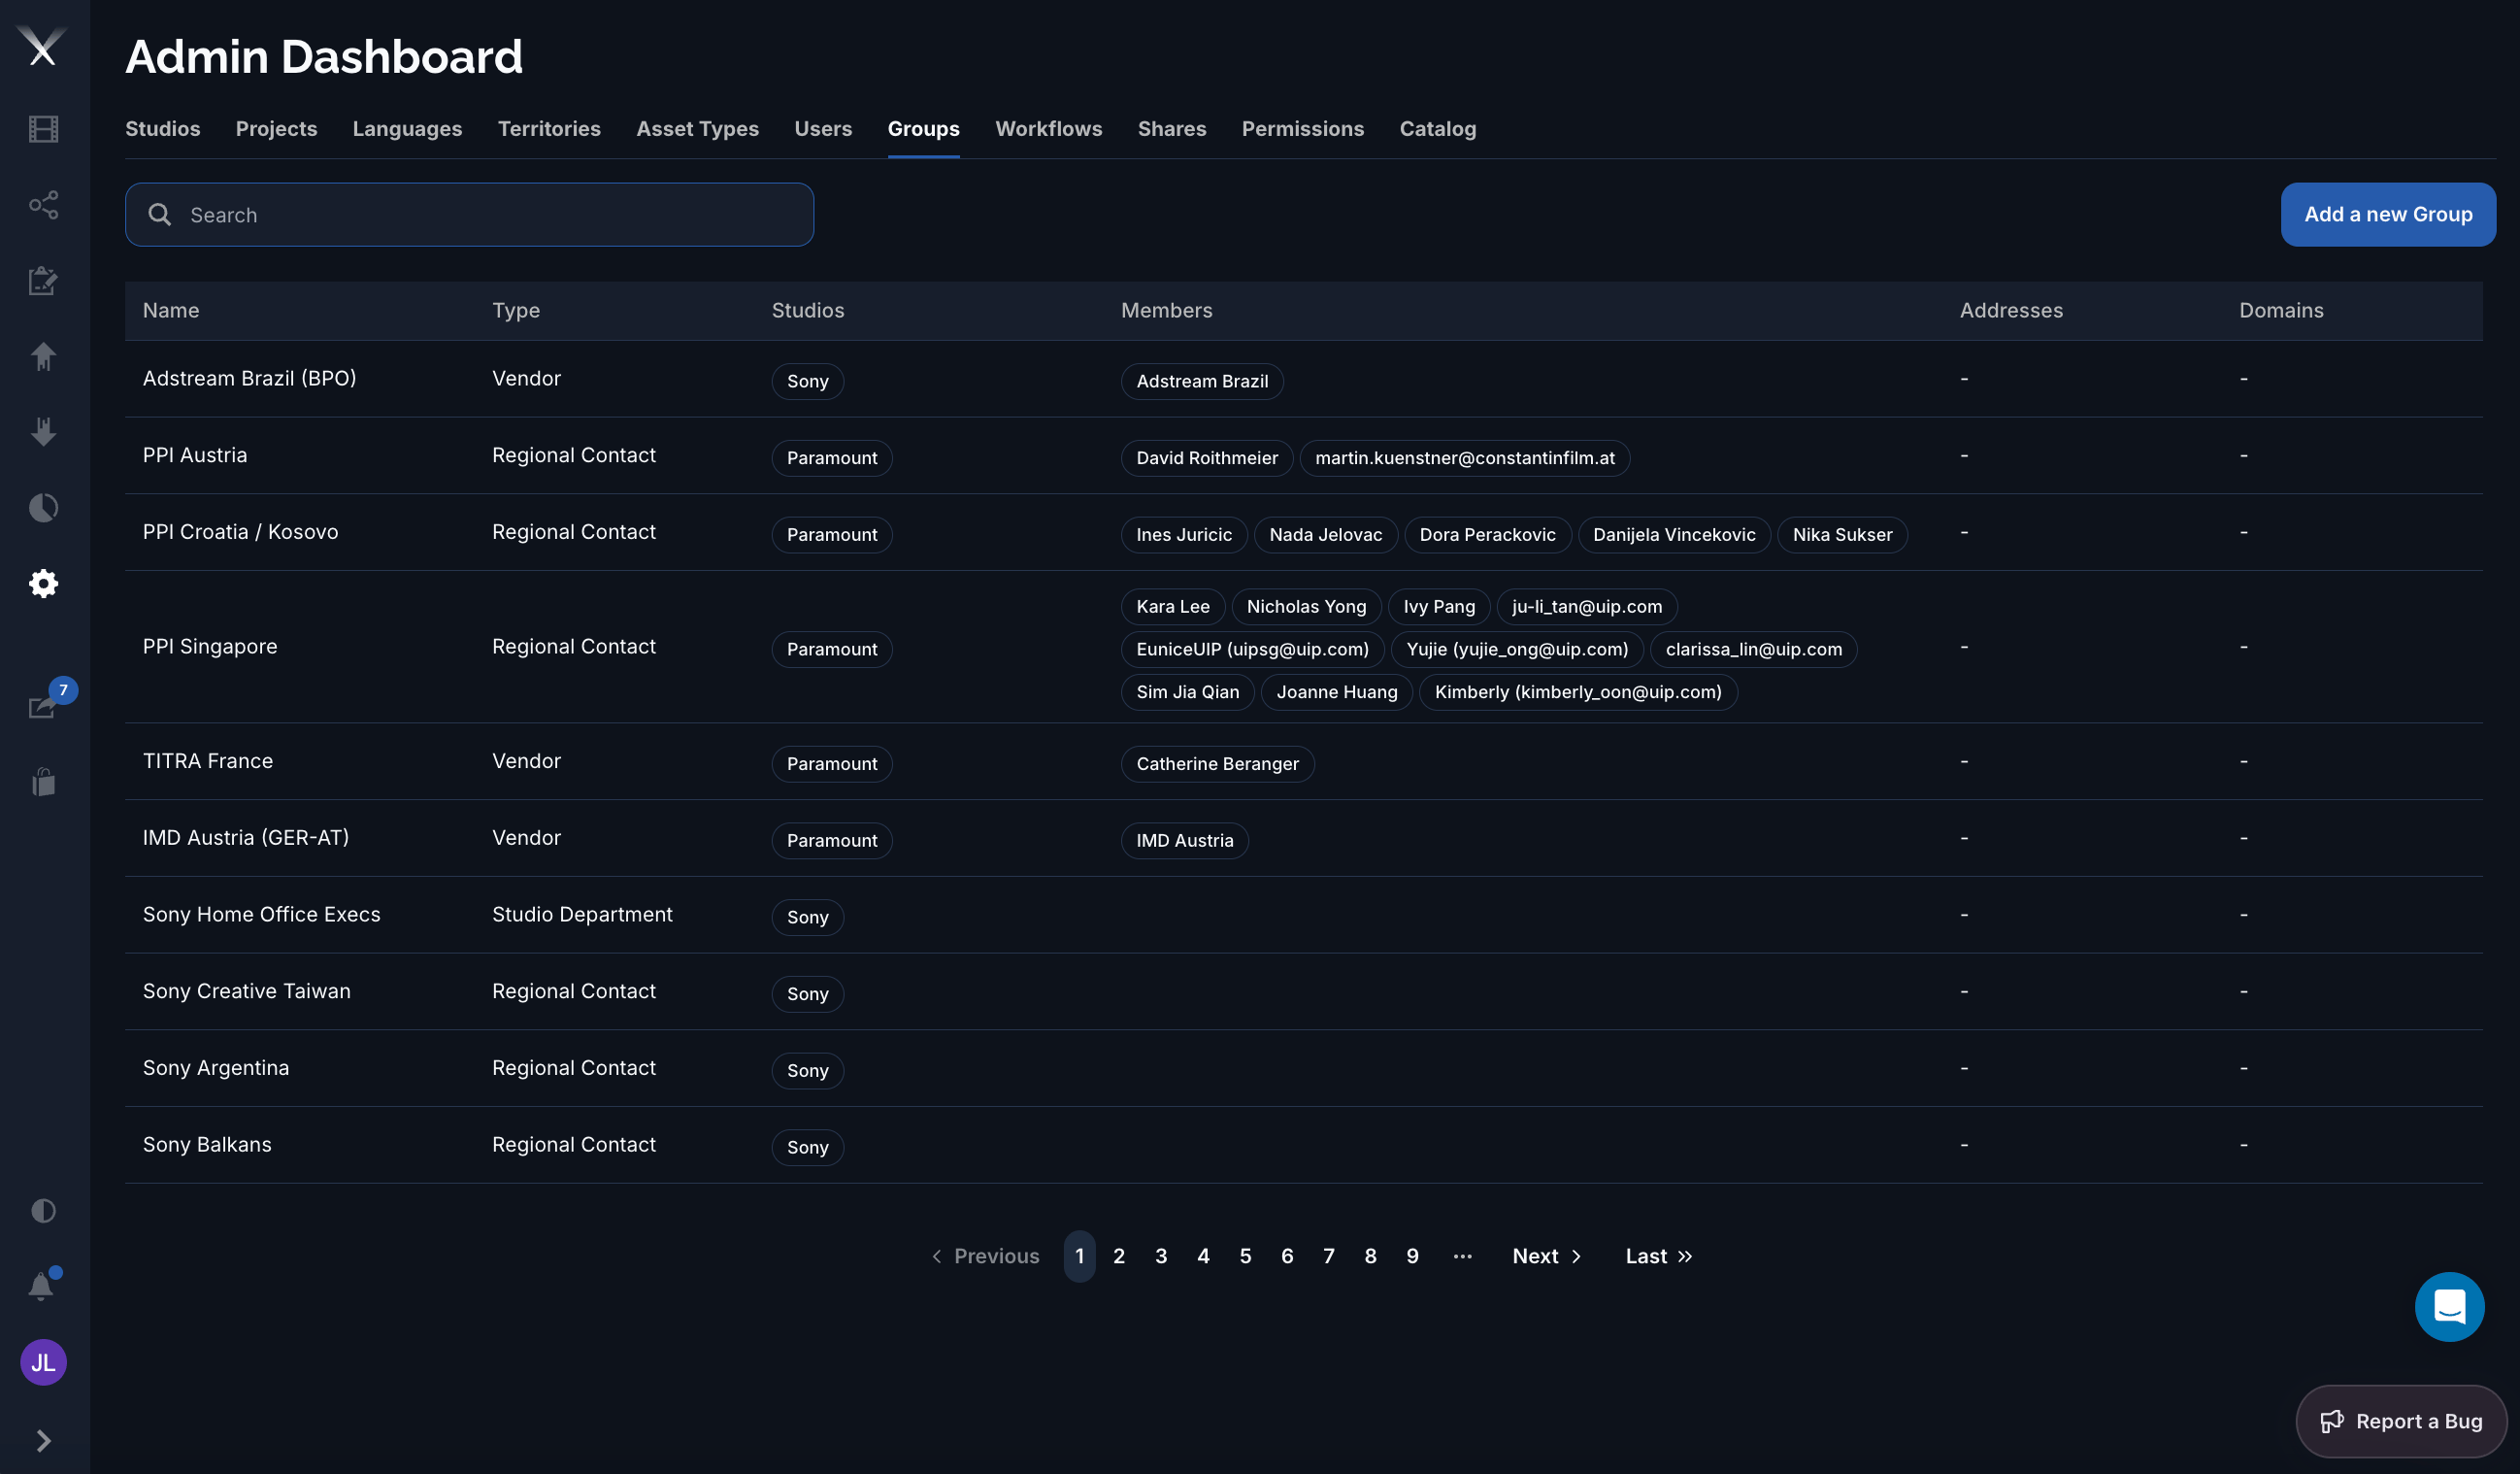Screen dimensions: 2520x1474
Task: Switch to the Shares tab
Action: pyautogui.click(x=1172, y=128)
